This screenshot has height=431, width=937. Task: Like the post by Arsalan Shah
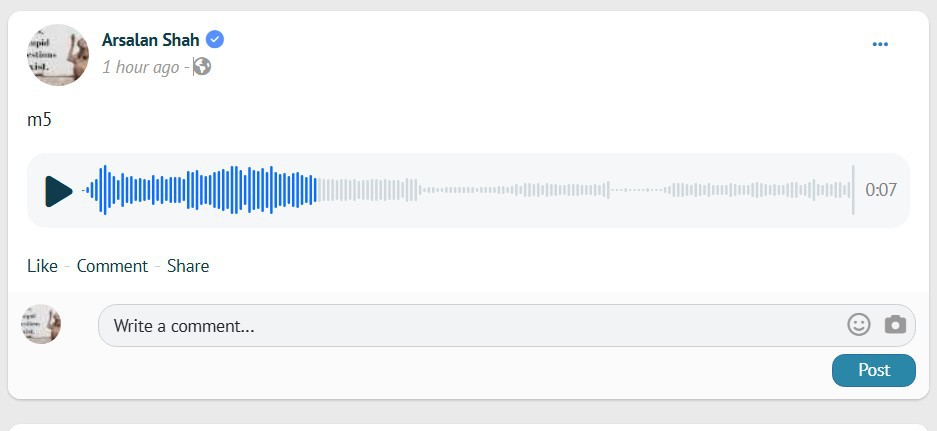[42, 266]
